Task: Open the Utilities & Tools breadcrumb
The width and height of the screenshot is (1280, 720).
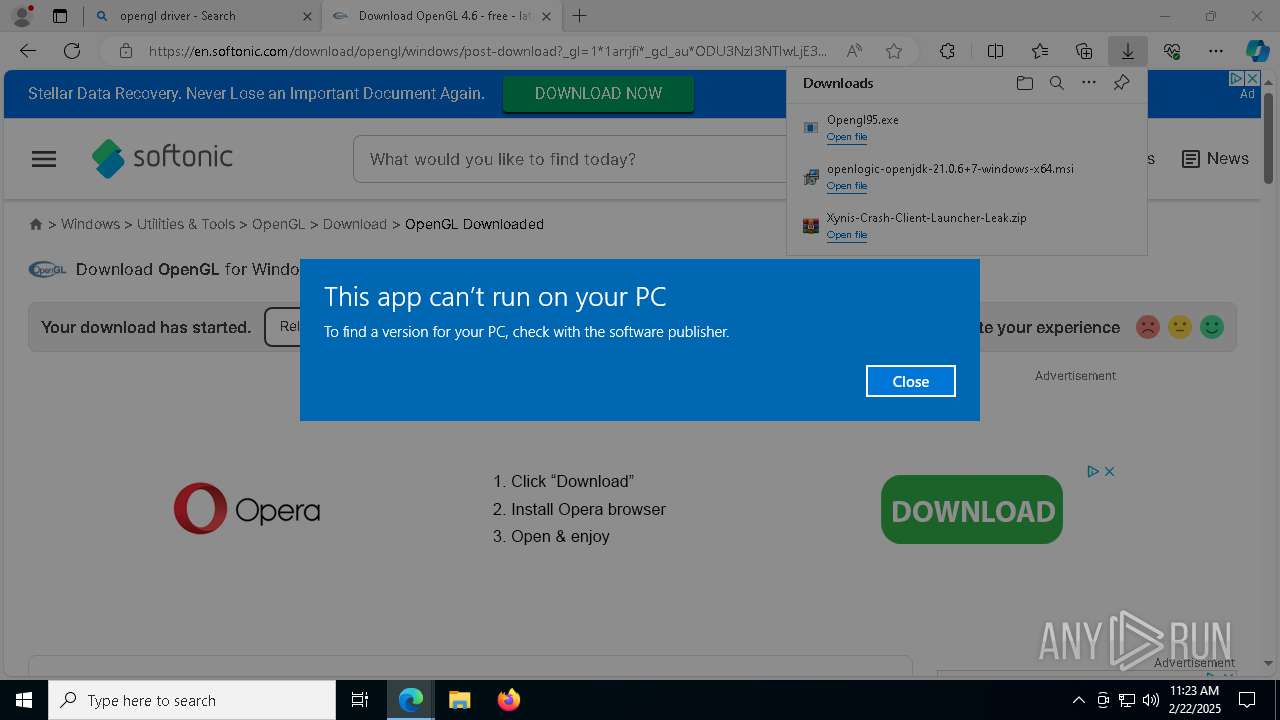Action: pyautogui.click(x=186, y=224)
